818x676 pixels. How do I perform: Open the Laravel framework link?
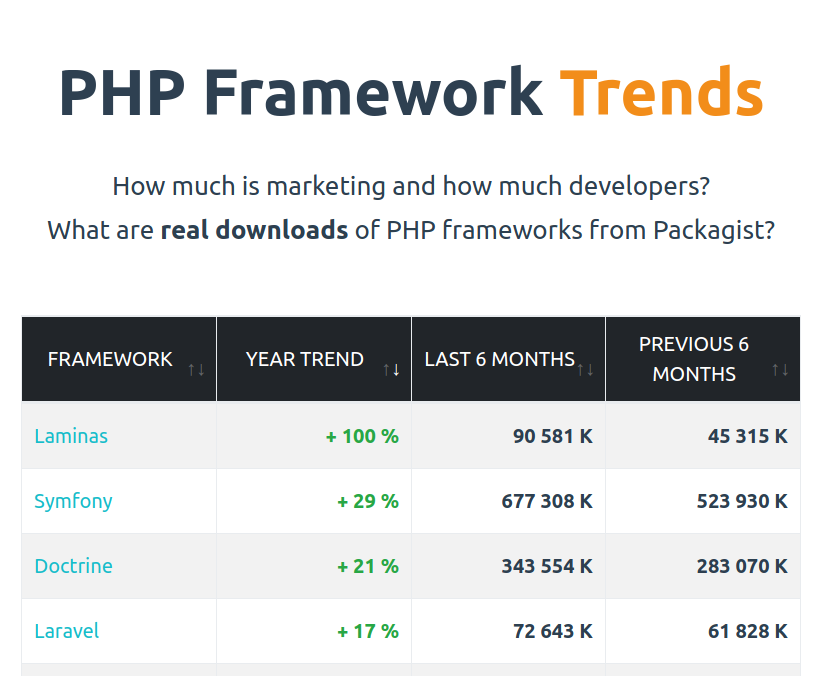(x=67, y=631)
